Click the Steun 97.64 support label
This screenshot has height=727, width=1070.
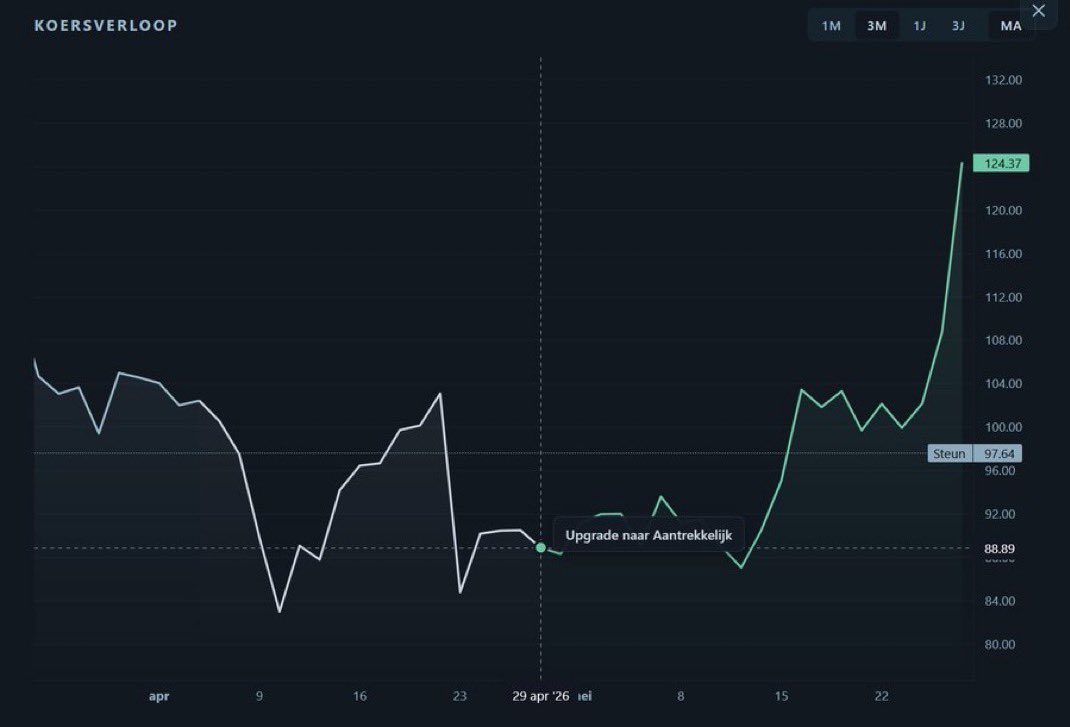[975, 453]
